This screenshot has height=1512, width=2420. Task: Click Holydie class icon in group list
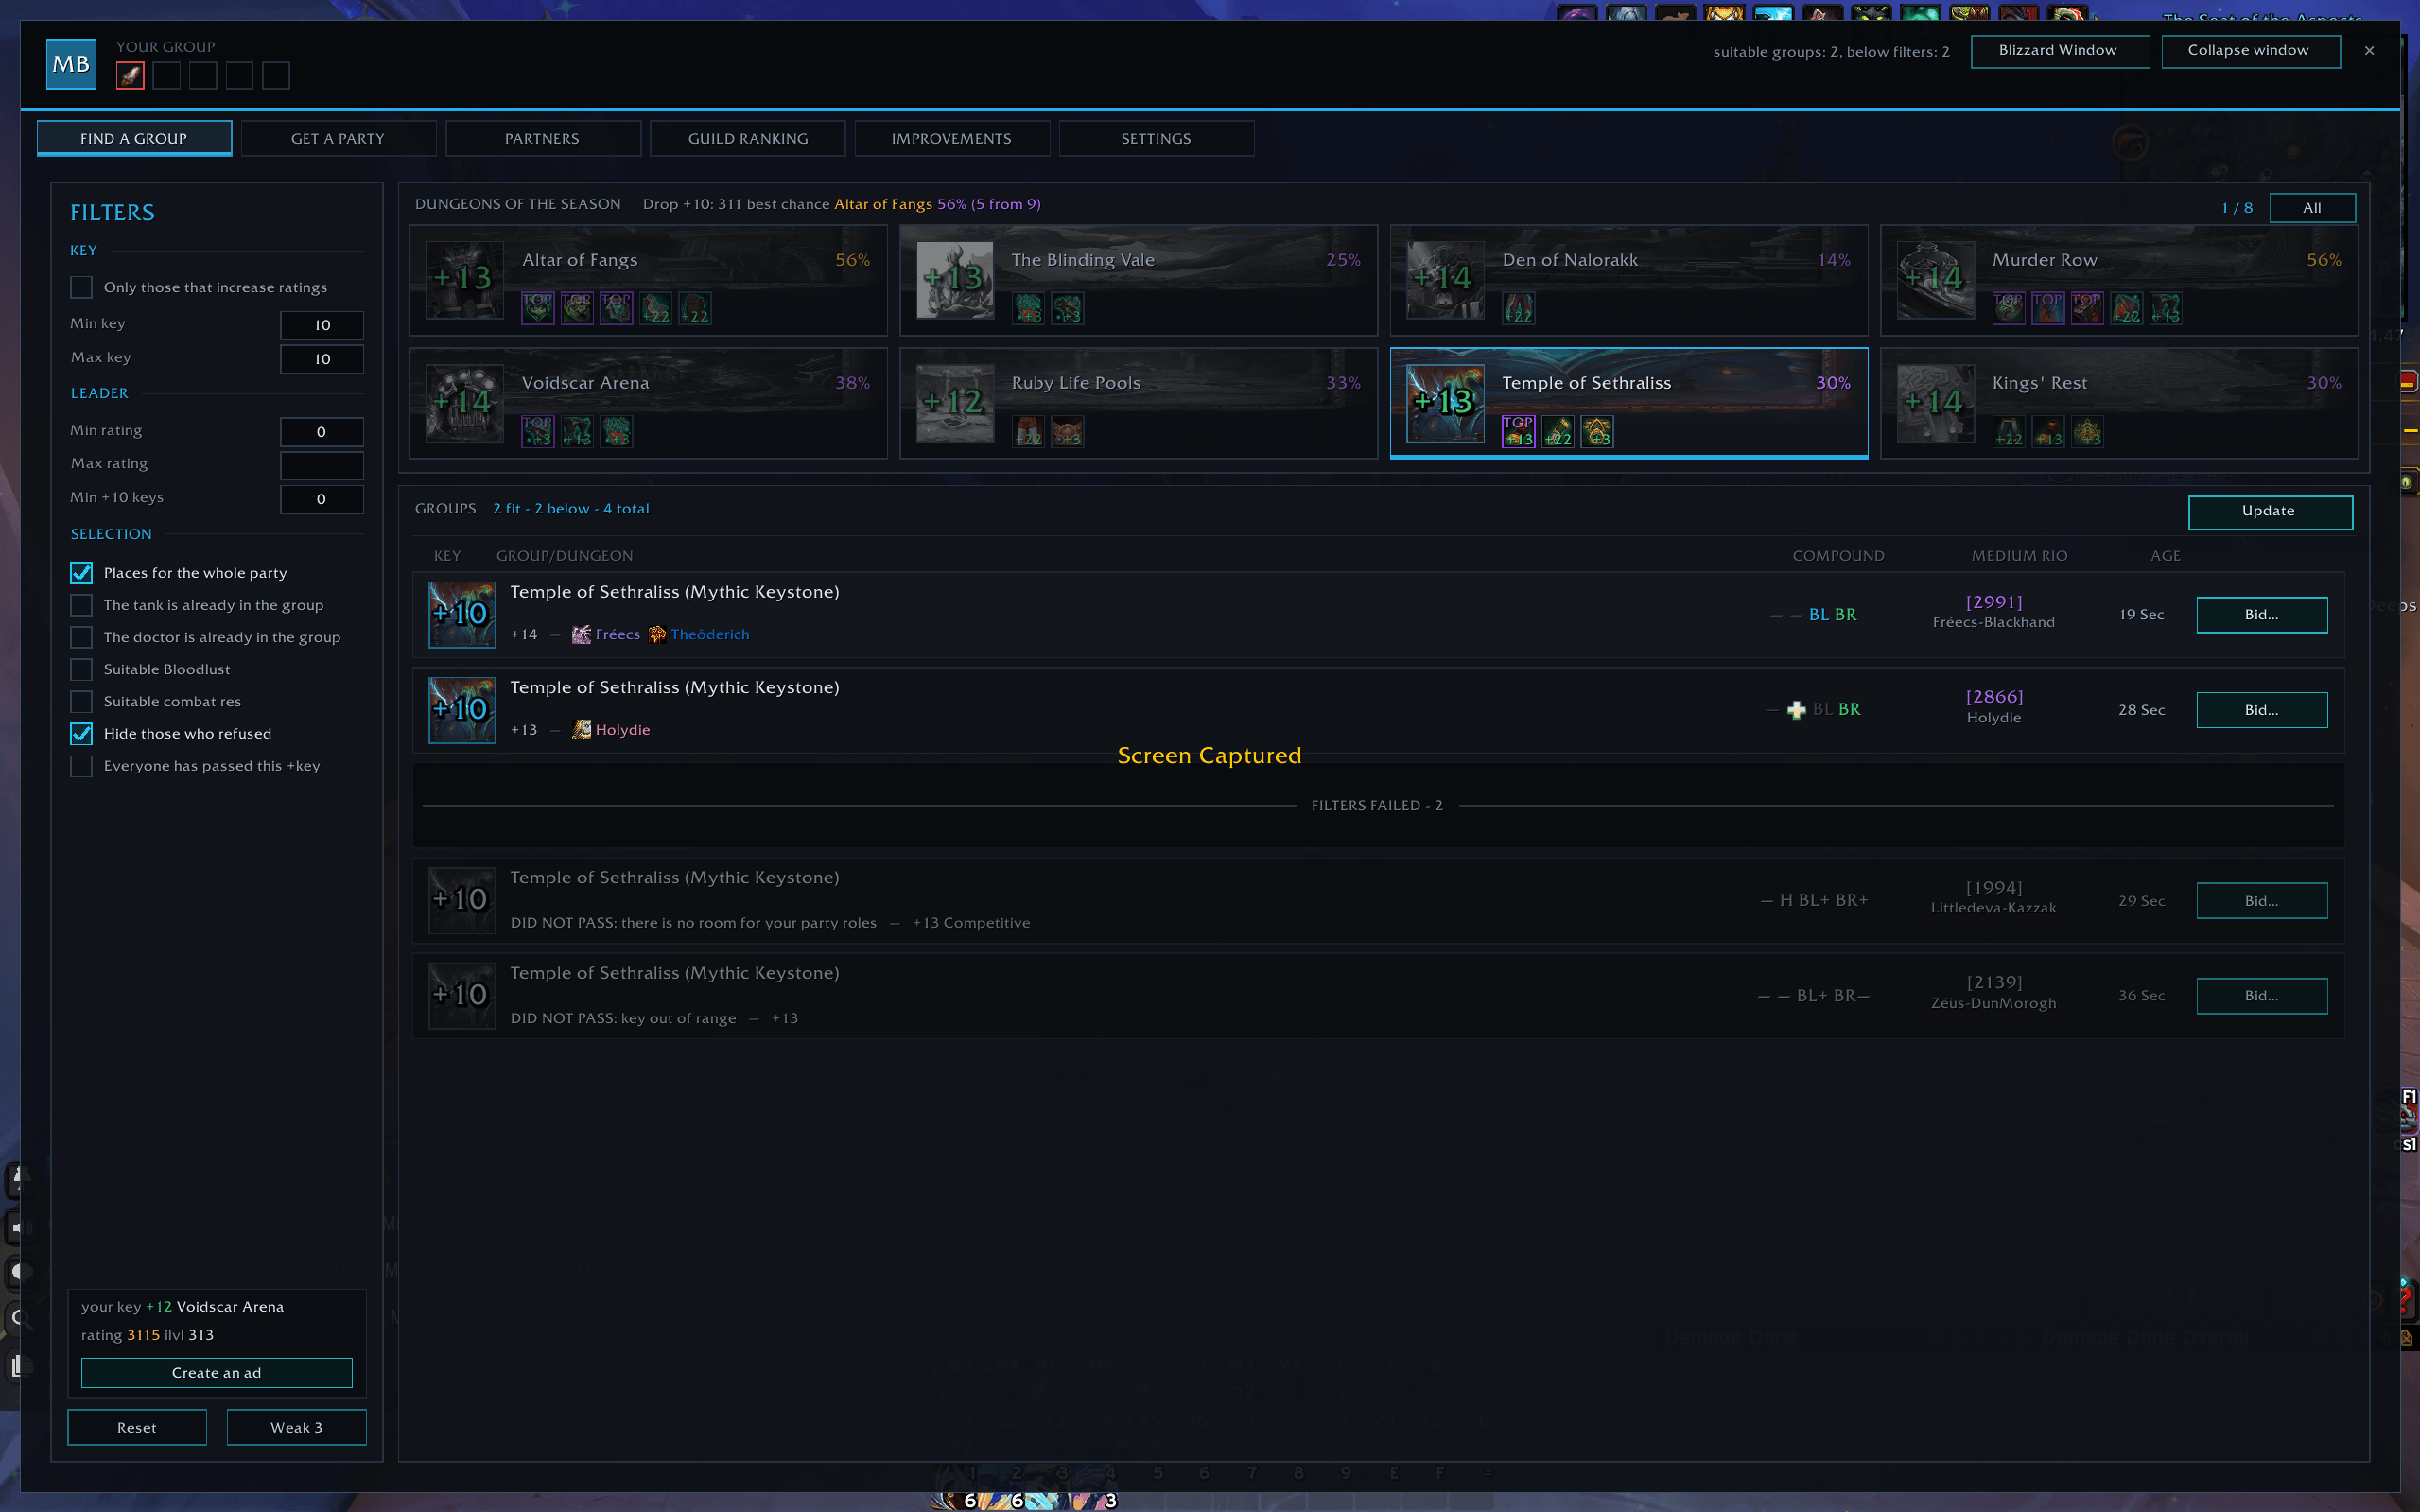(581, 730)
